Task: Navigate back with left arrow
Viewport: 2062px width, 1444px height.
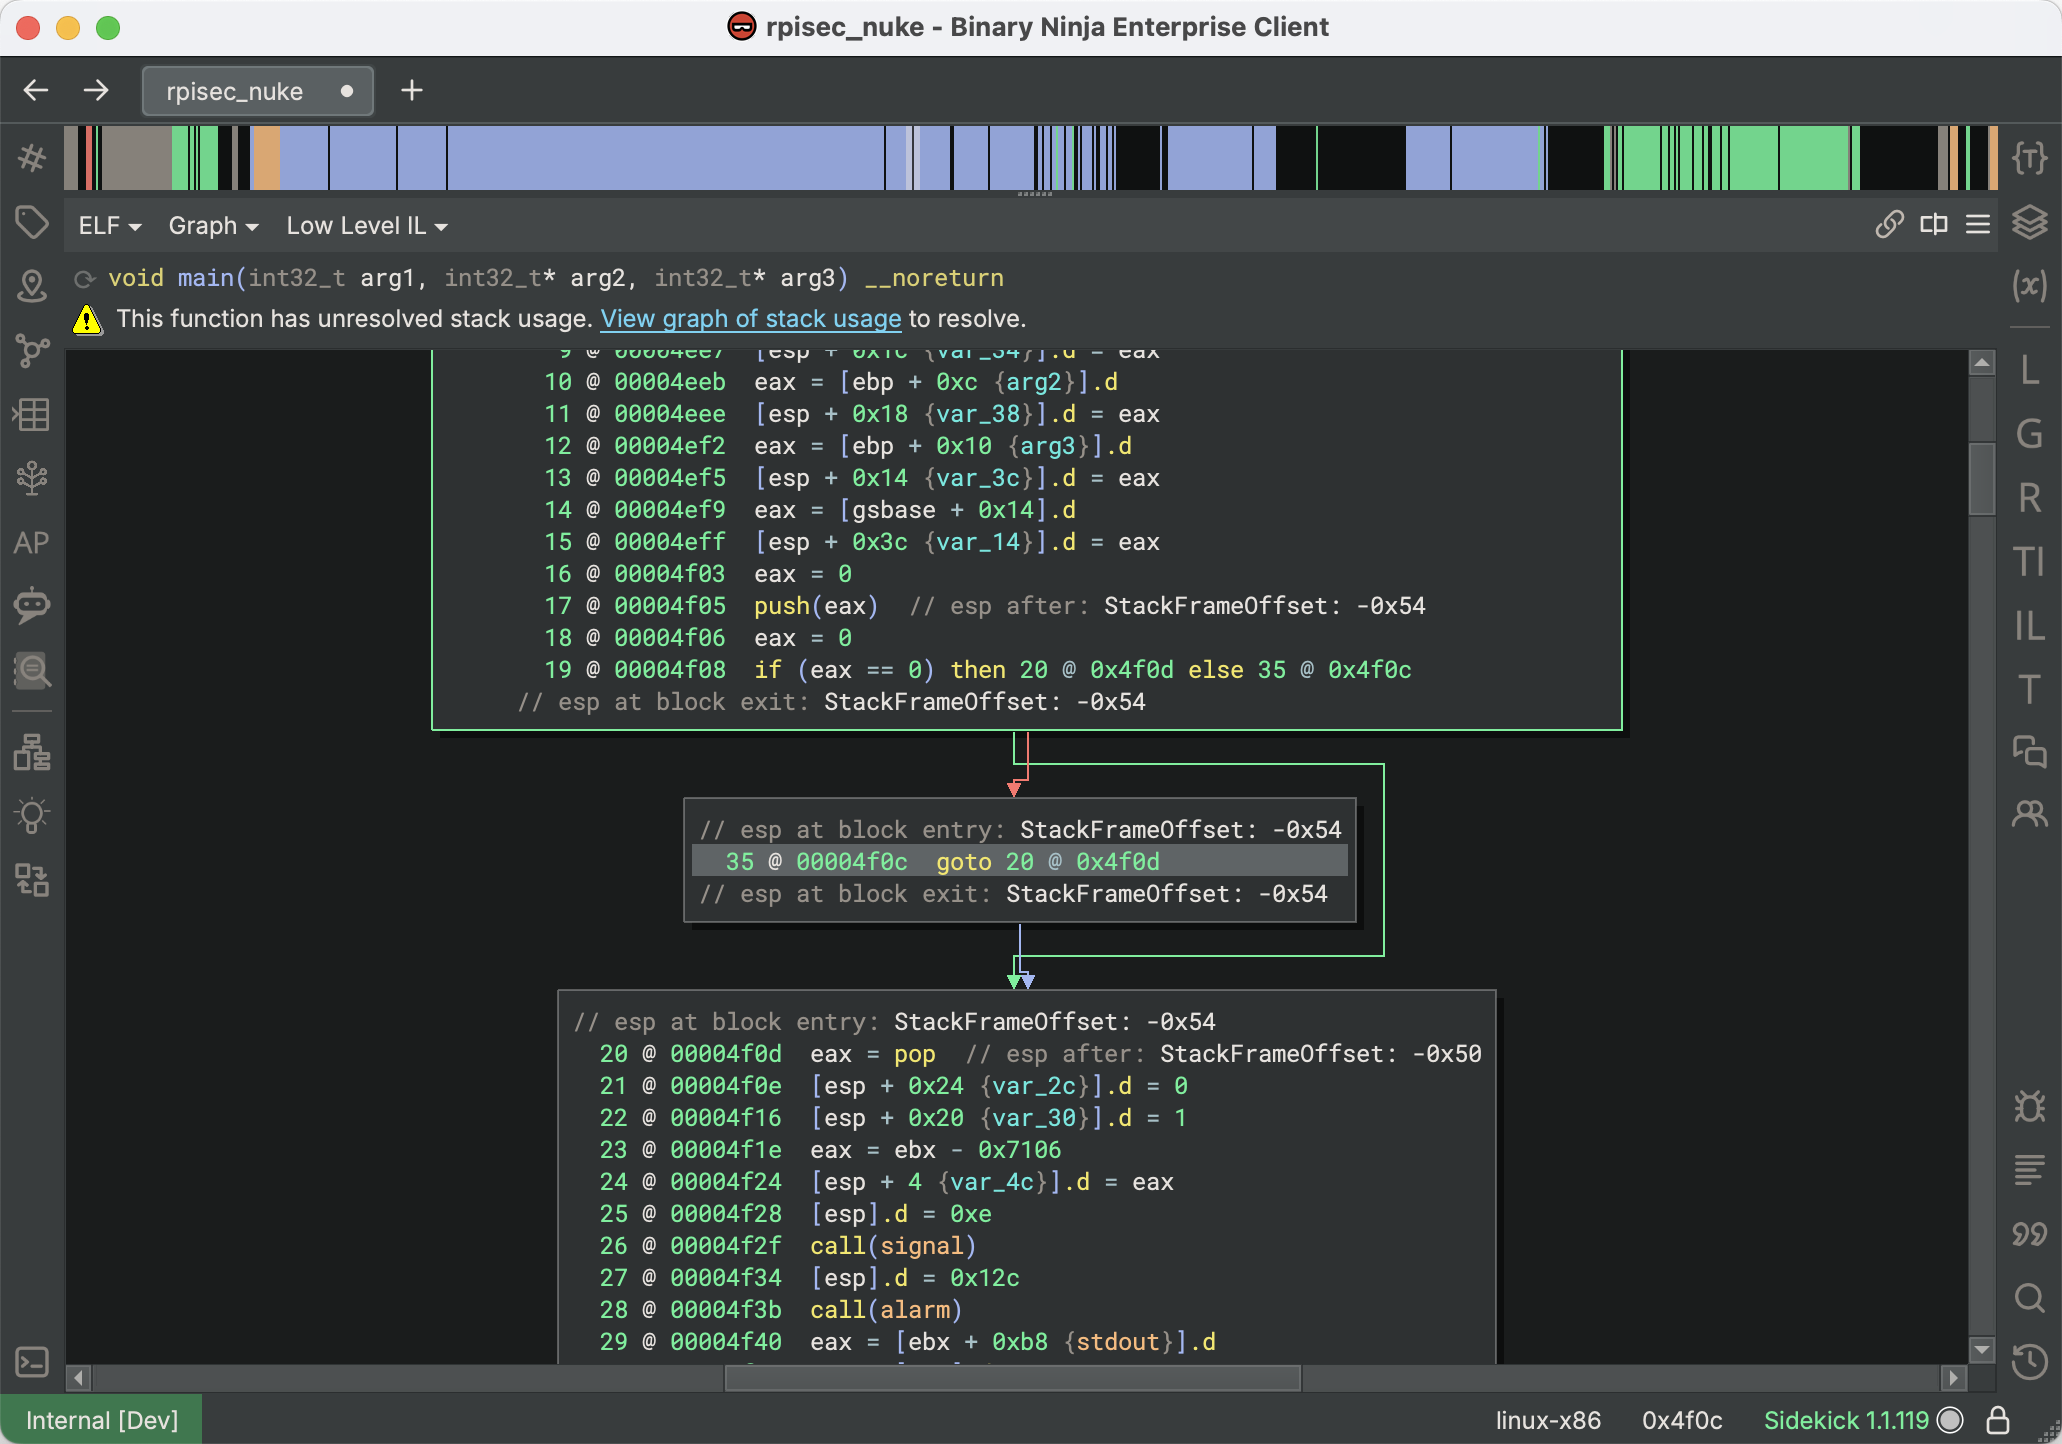Action: pos(36,91)
